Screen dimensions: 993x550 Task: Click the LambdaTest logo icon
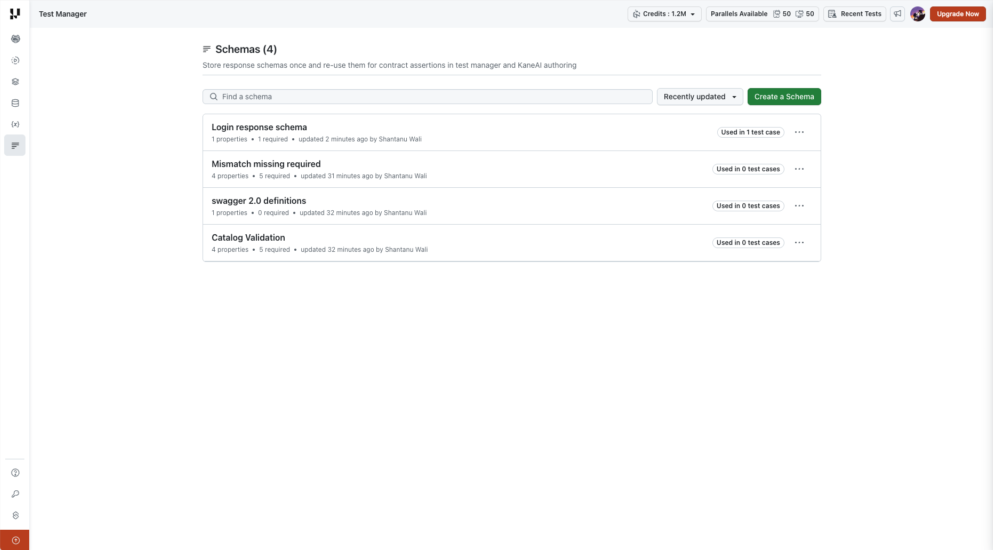(15, 13)
